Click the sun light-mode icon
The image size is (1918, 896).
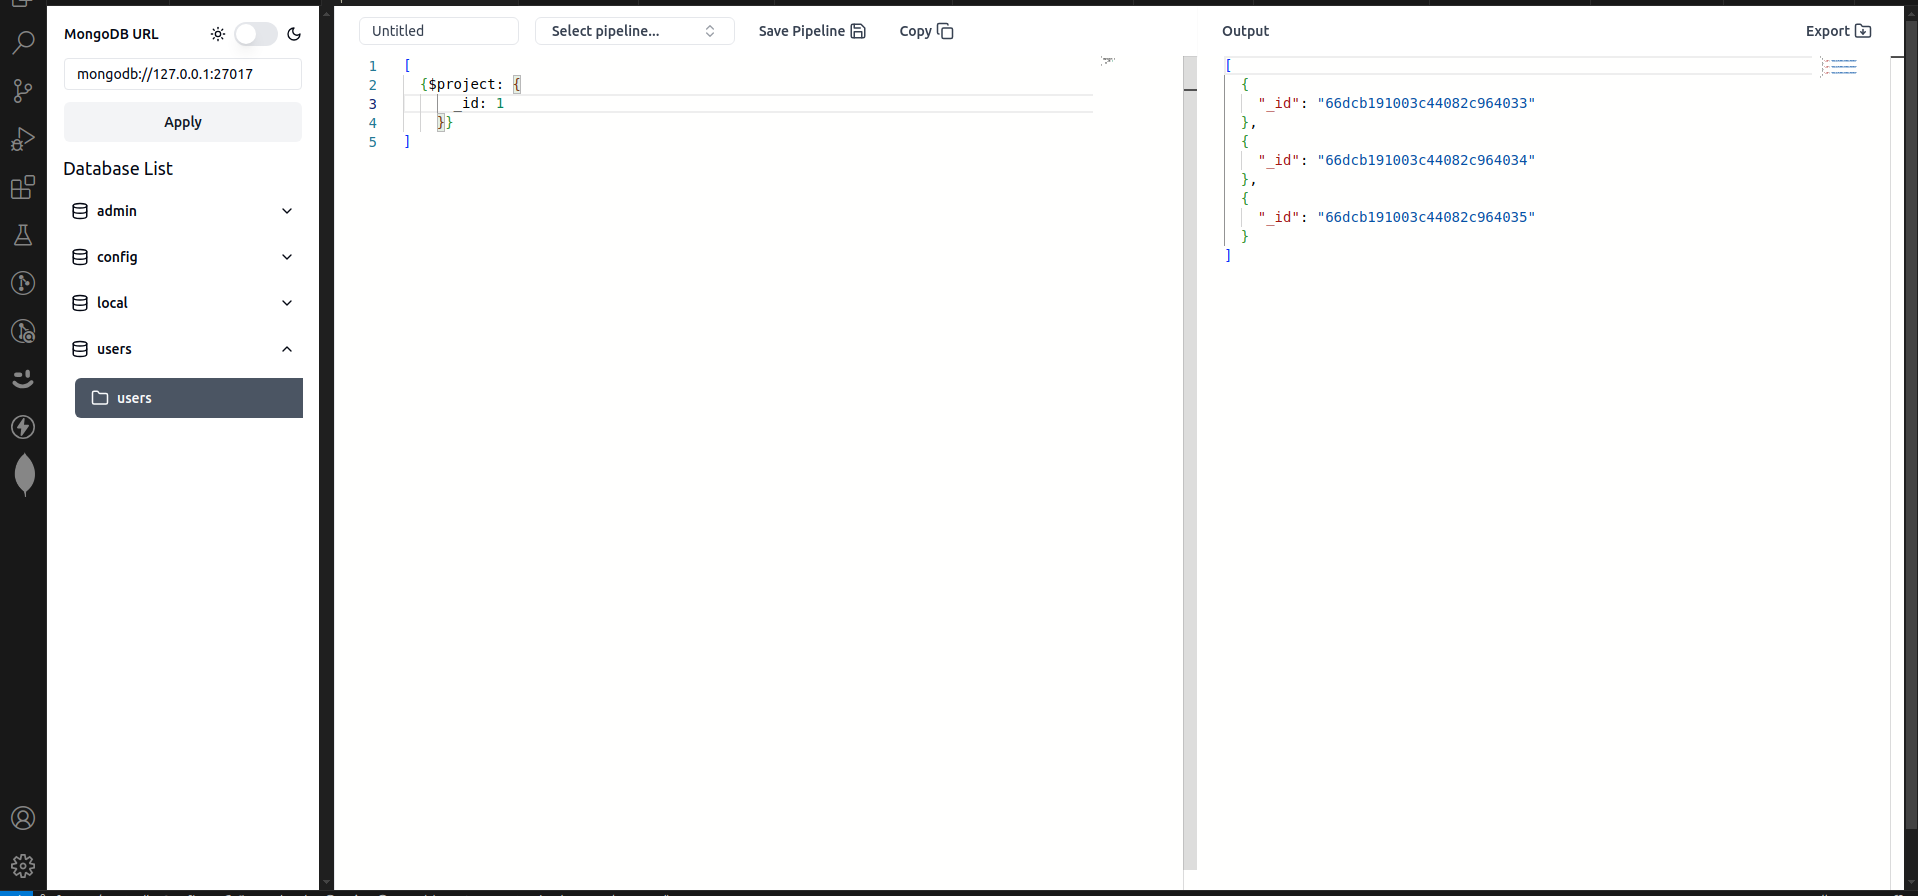[218, 34]
